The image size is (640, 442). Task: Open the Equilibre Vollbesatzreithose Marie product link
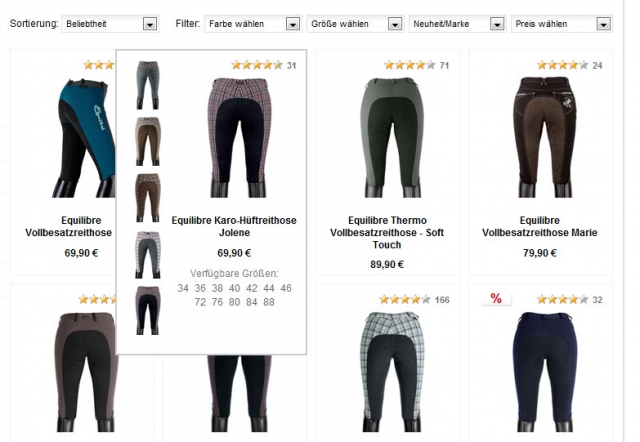[x=540, y=227]
